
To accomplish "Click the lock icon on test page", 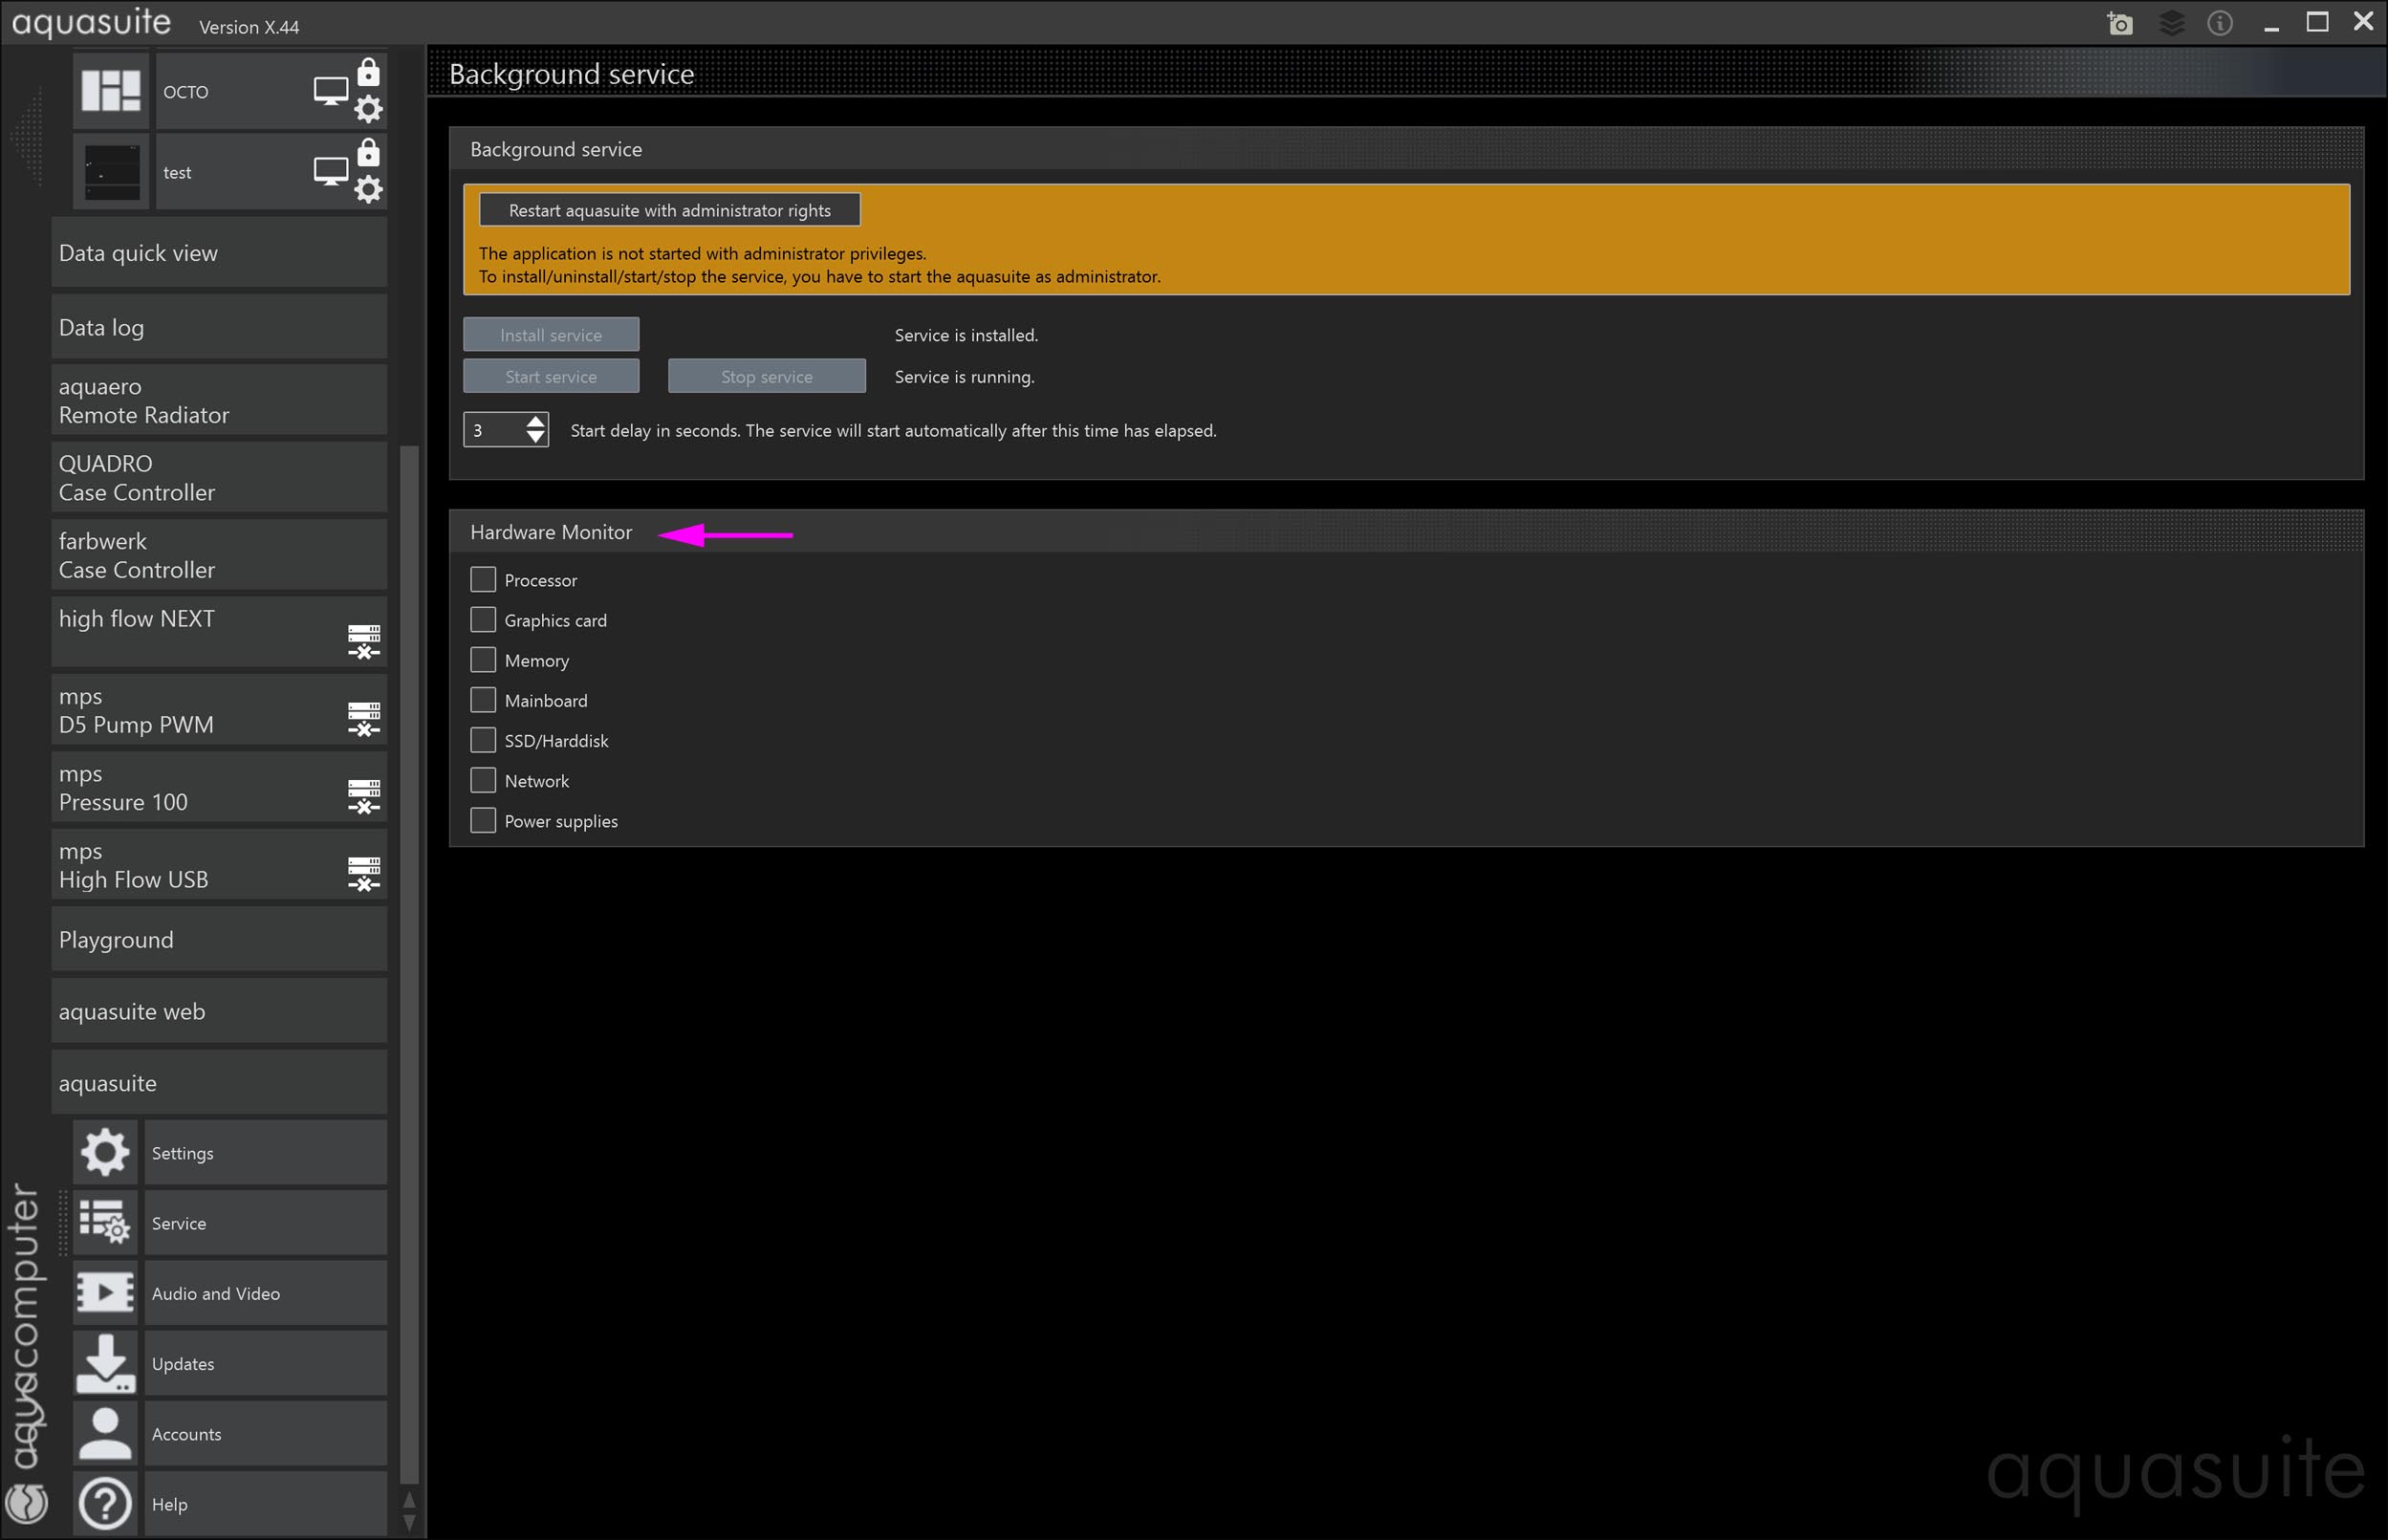I will [x=369, y=152].
